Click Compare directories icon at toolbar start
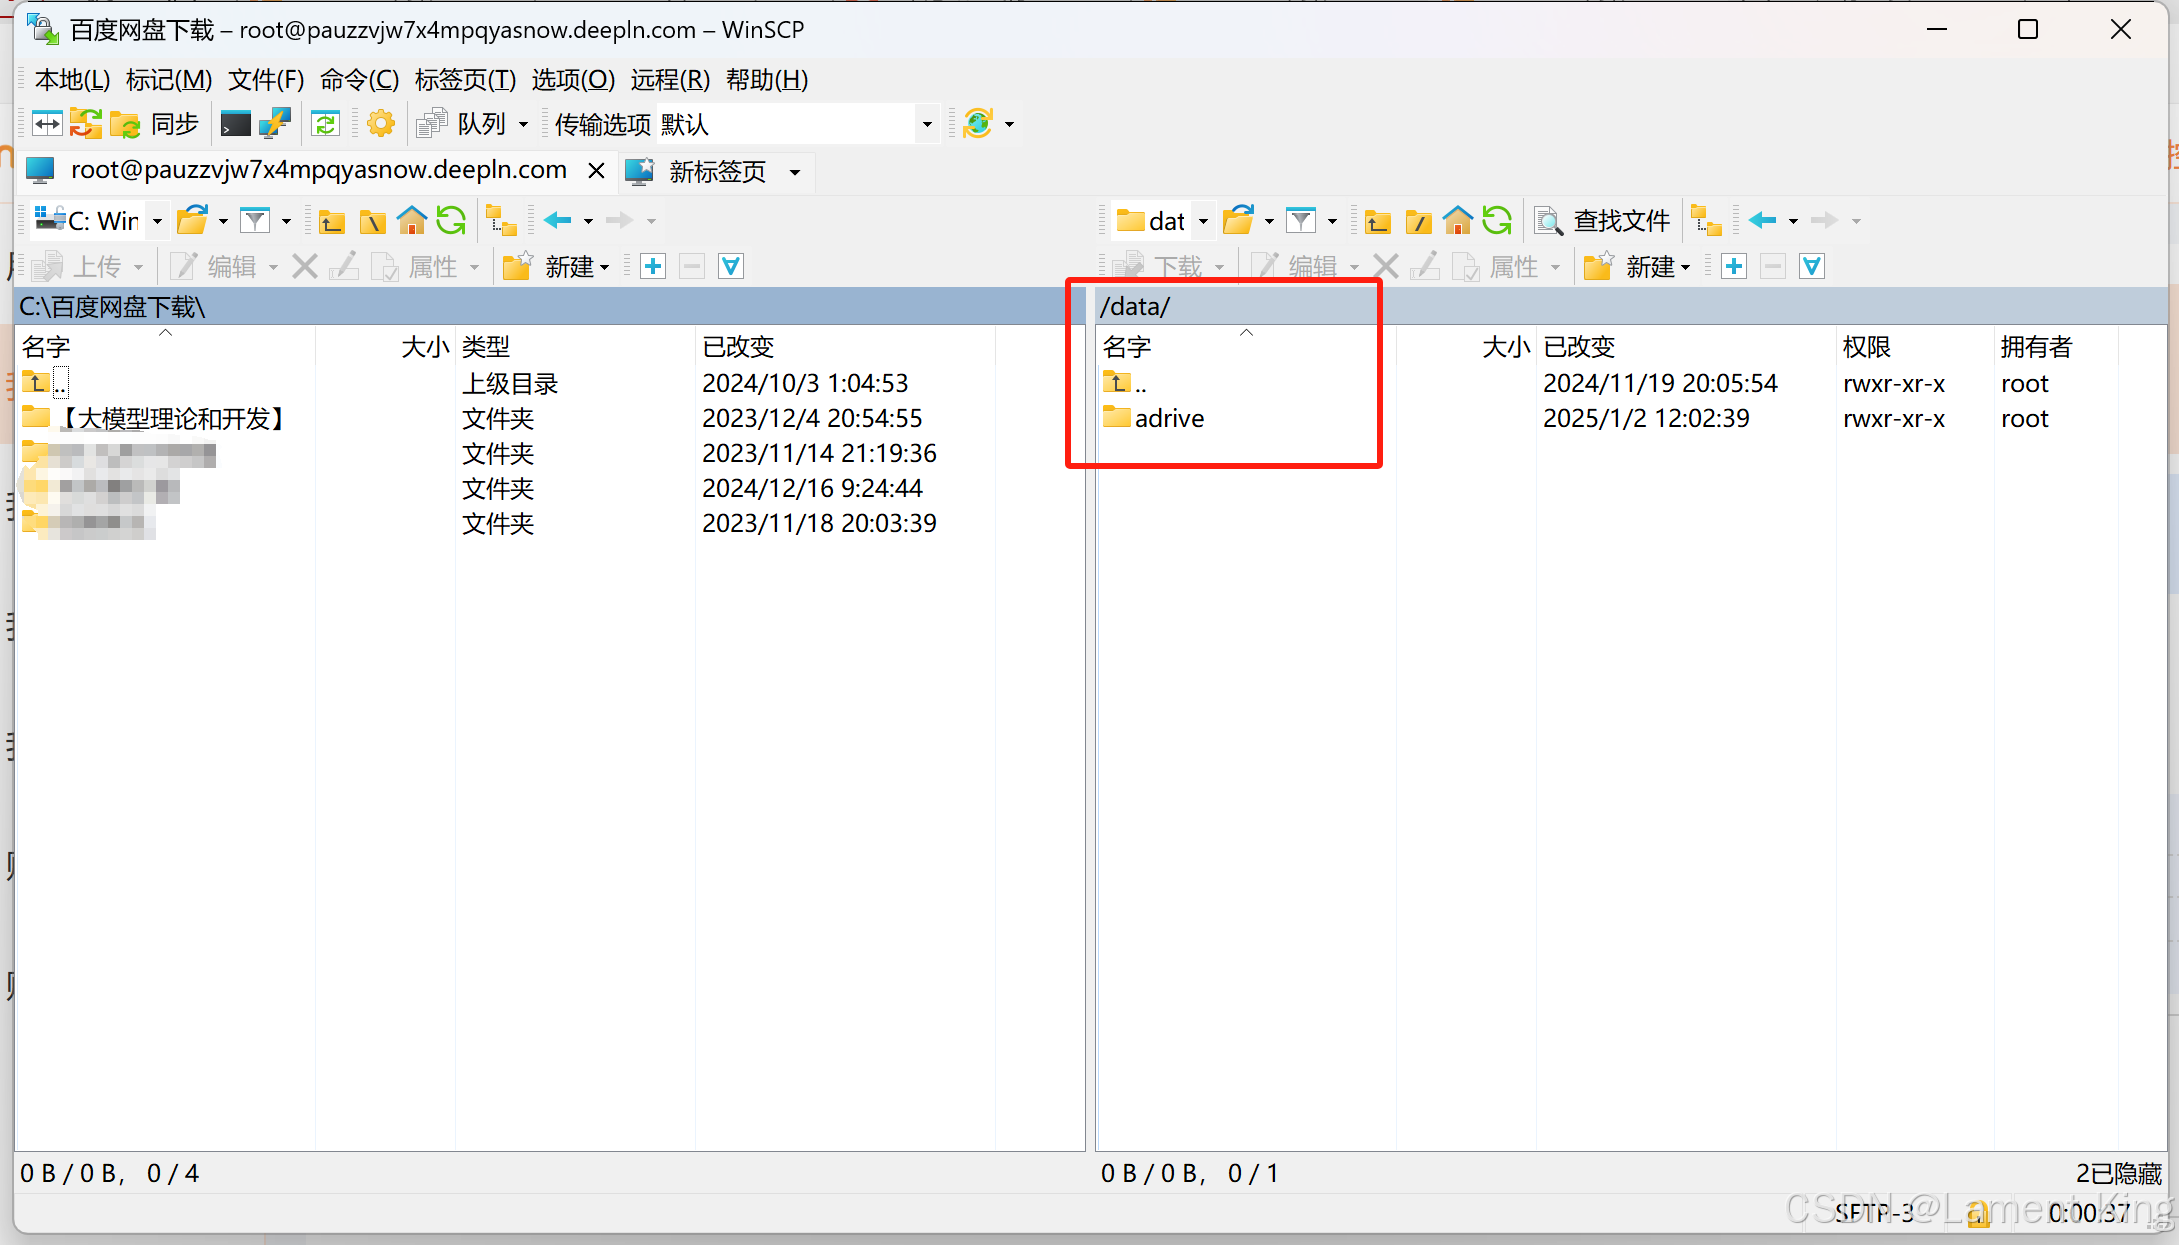The height and width of the screenshot is (1245, 2179). pyautogui.click(x=47, y=124)
